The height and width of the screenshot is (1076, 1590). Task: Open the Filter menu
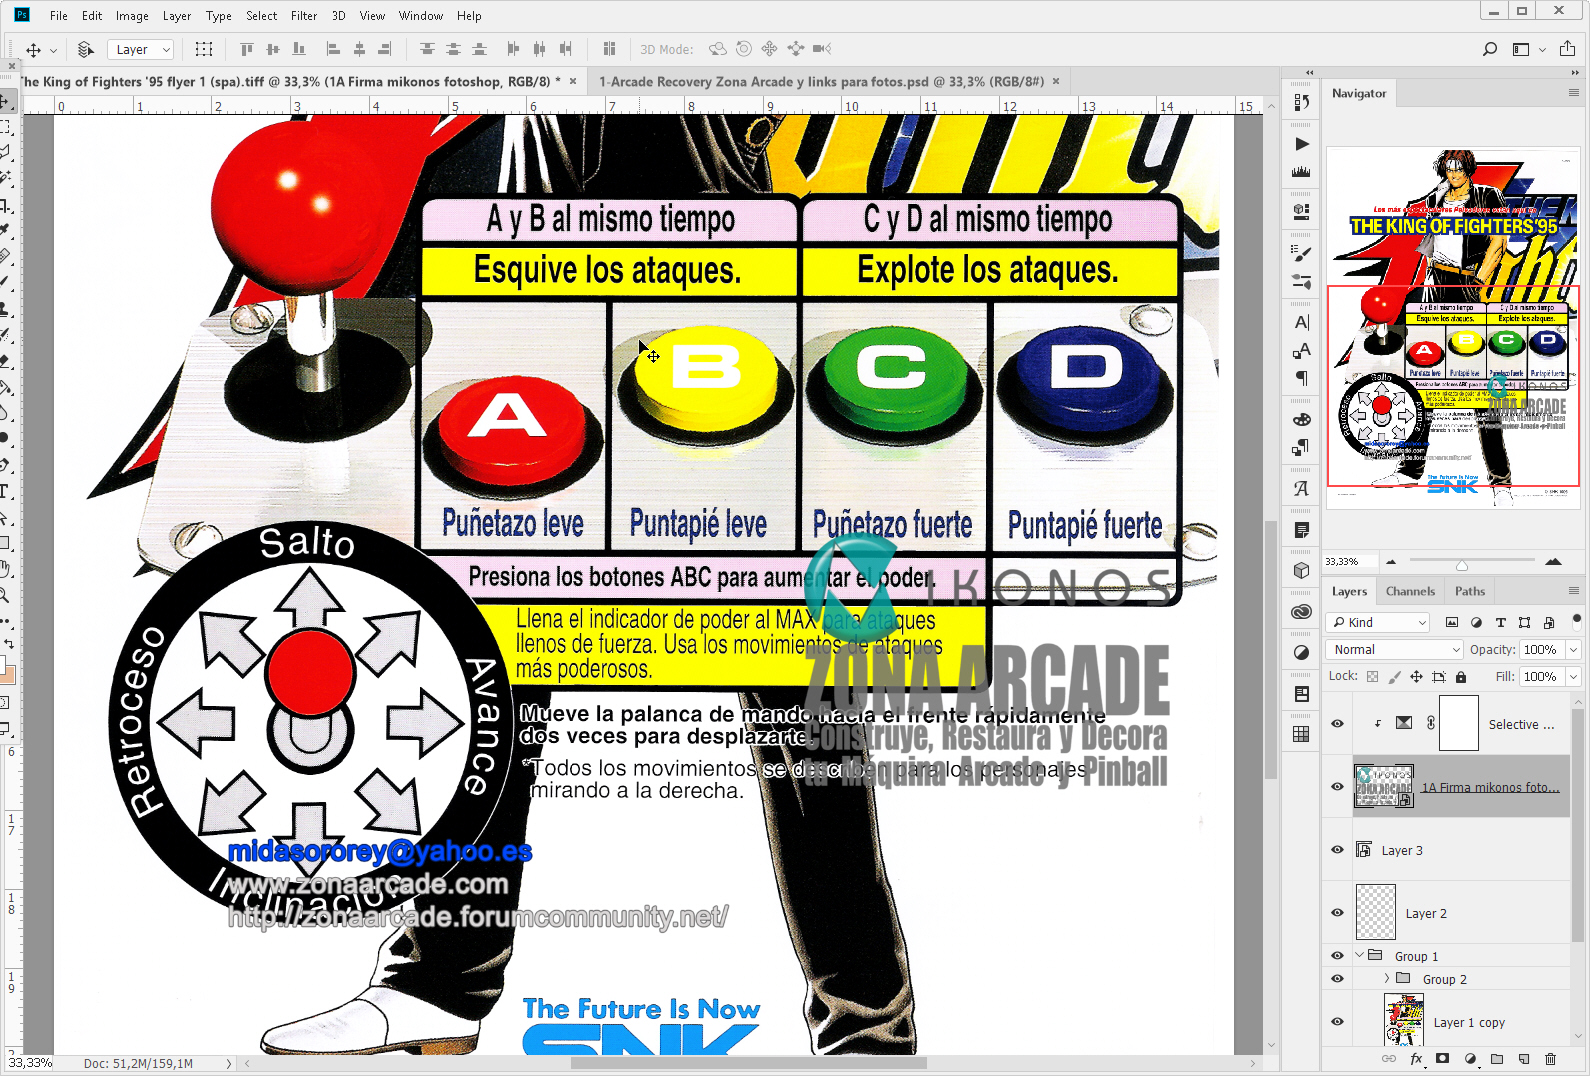(x=304, y=16)
